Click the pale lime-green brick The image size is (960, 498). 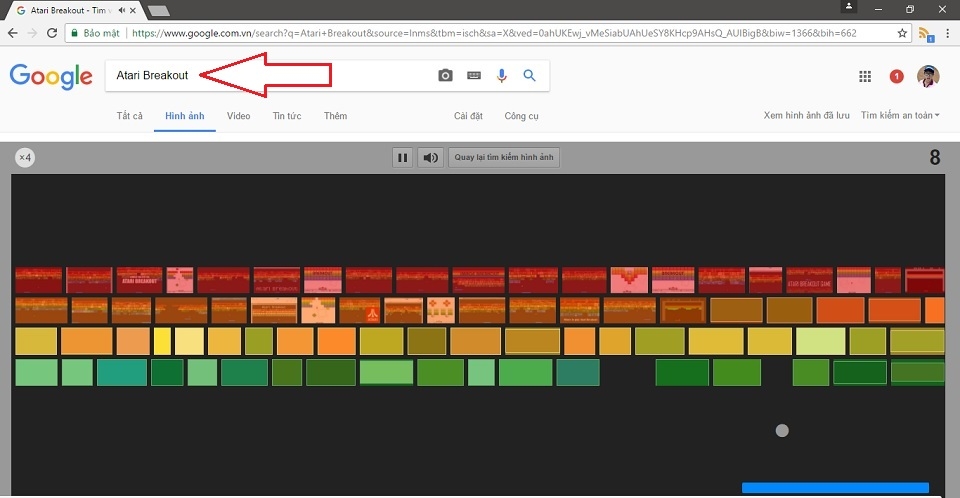[x=820, y=341]
